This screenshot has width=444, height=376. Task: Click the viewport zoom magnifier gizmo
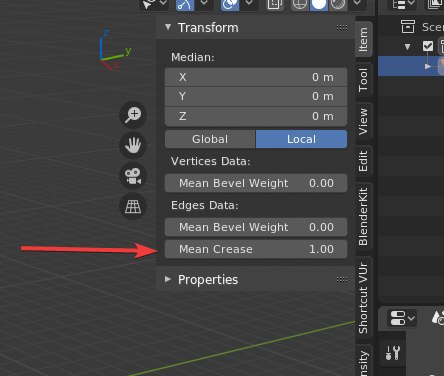133,115
